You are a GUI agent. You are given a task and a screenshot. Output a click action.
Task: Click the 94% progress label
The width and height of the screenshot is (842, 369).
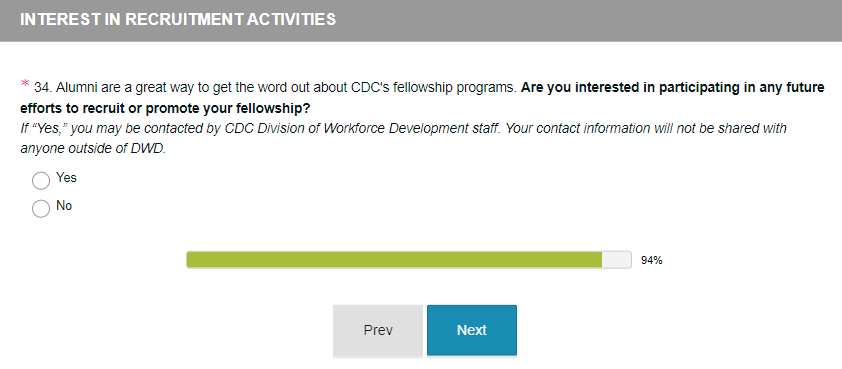click(x=651, y=261)
